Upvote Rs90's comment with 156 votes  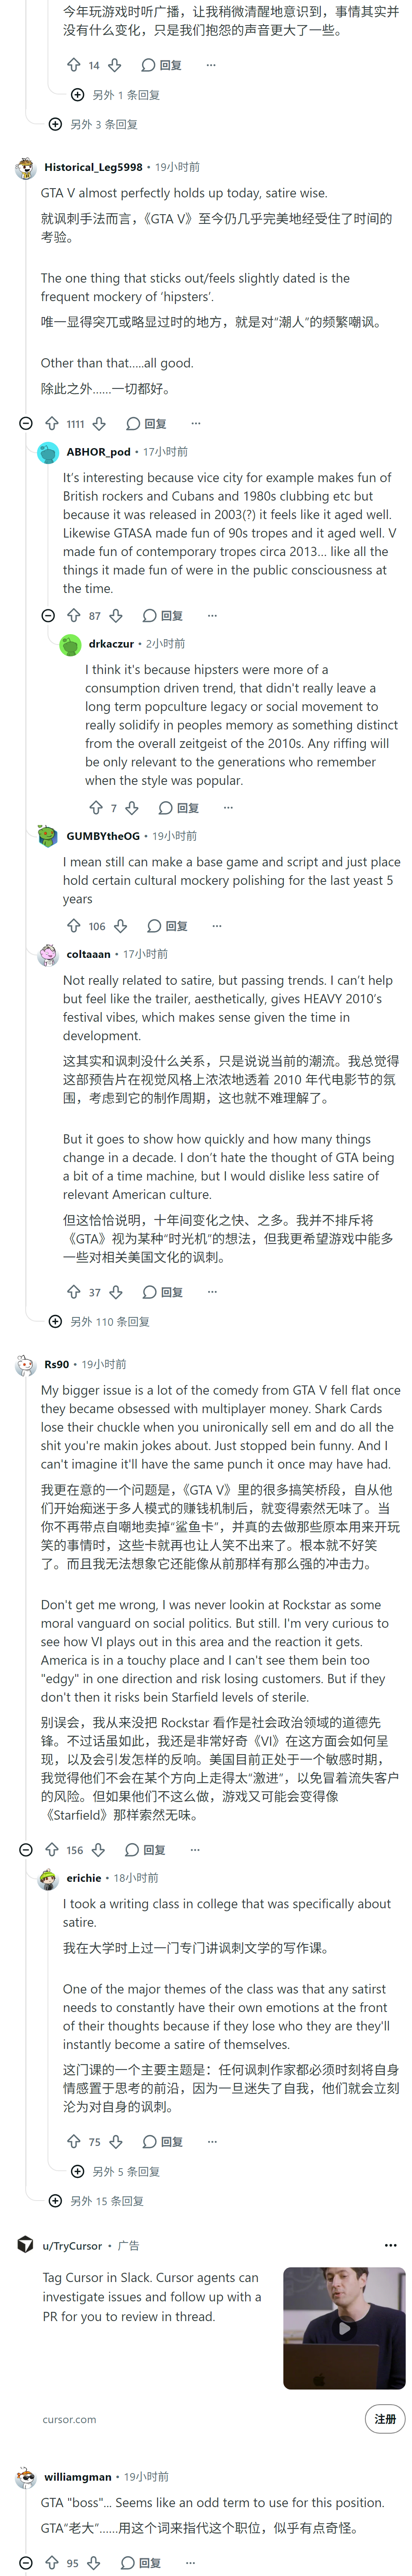point(52,1849)
